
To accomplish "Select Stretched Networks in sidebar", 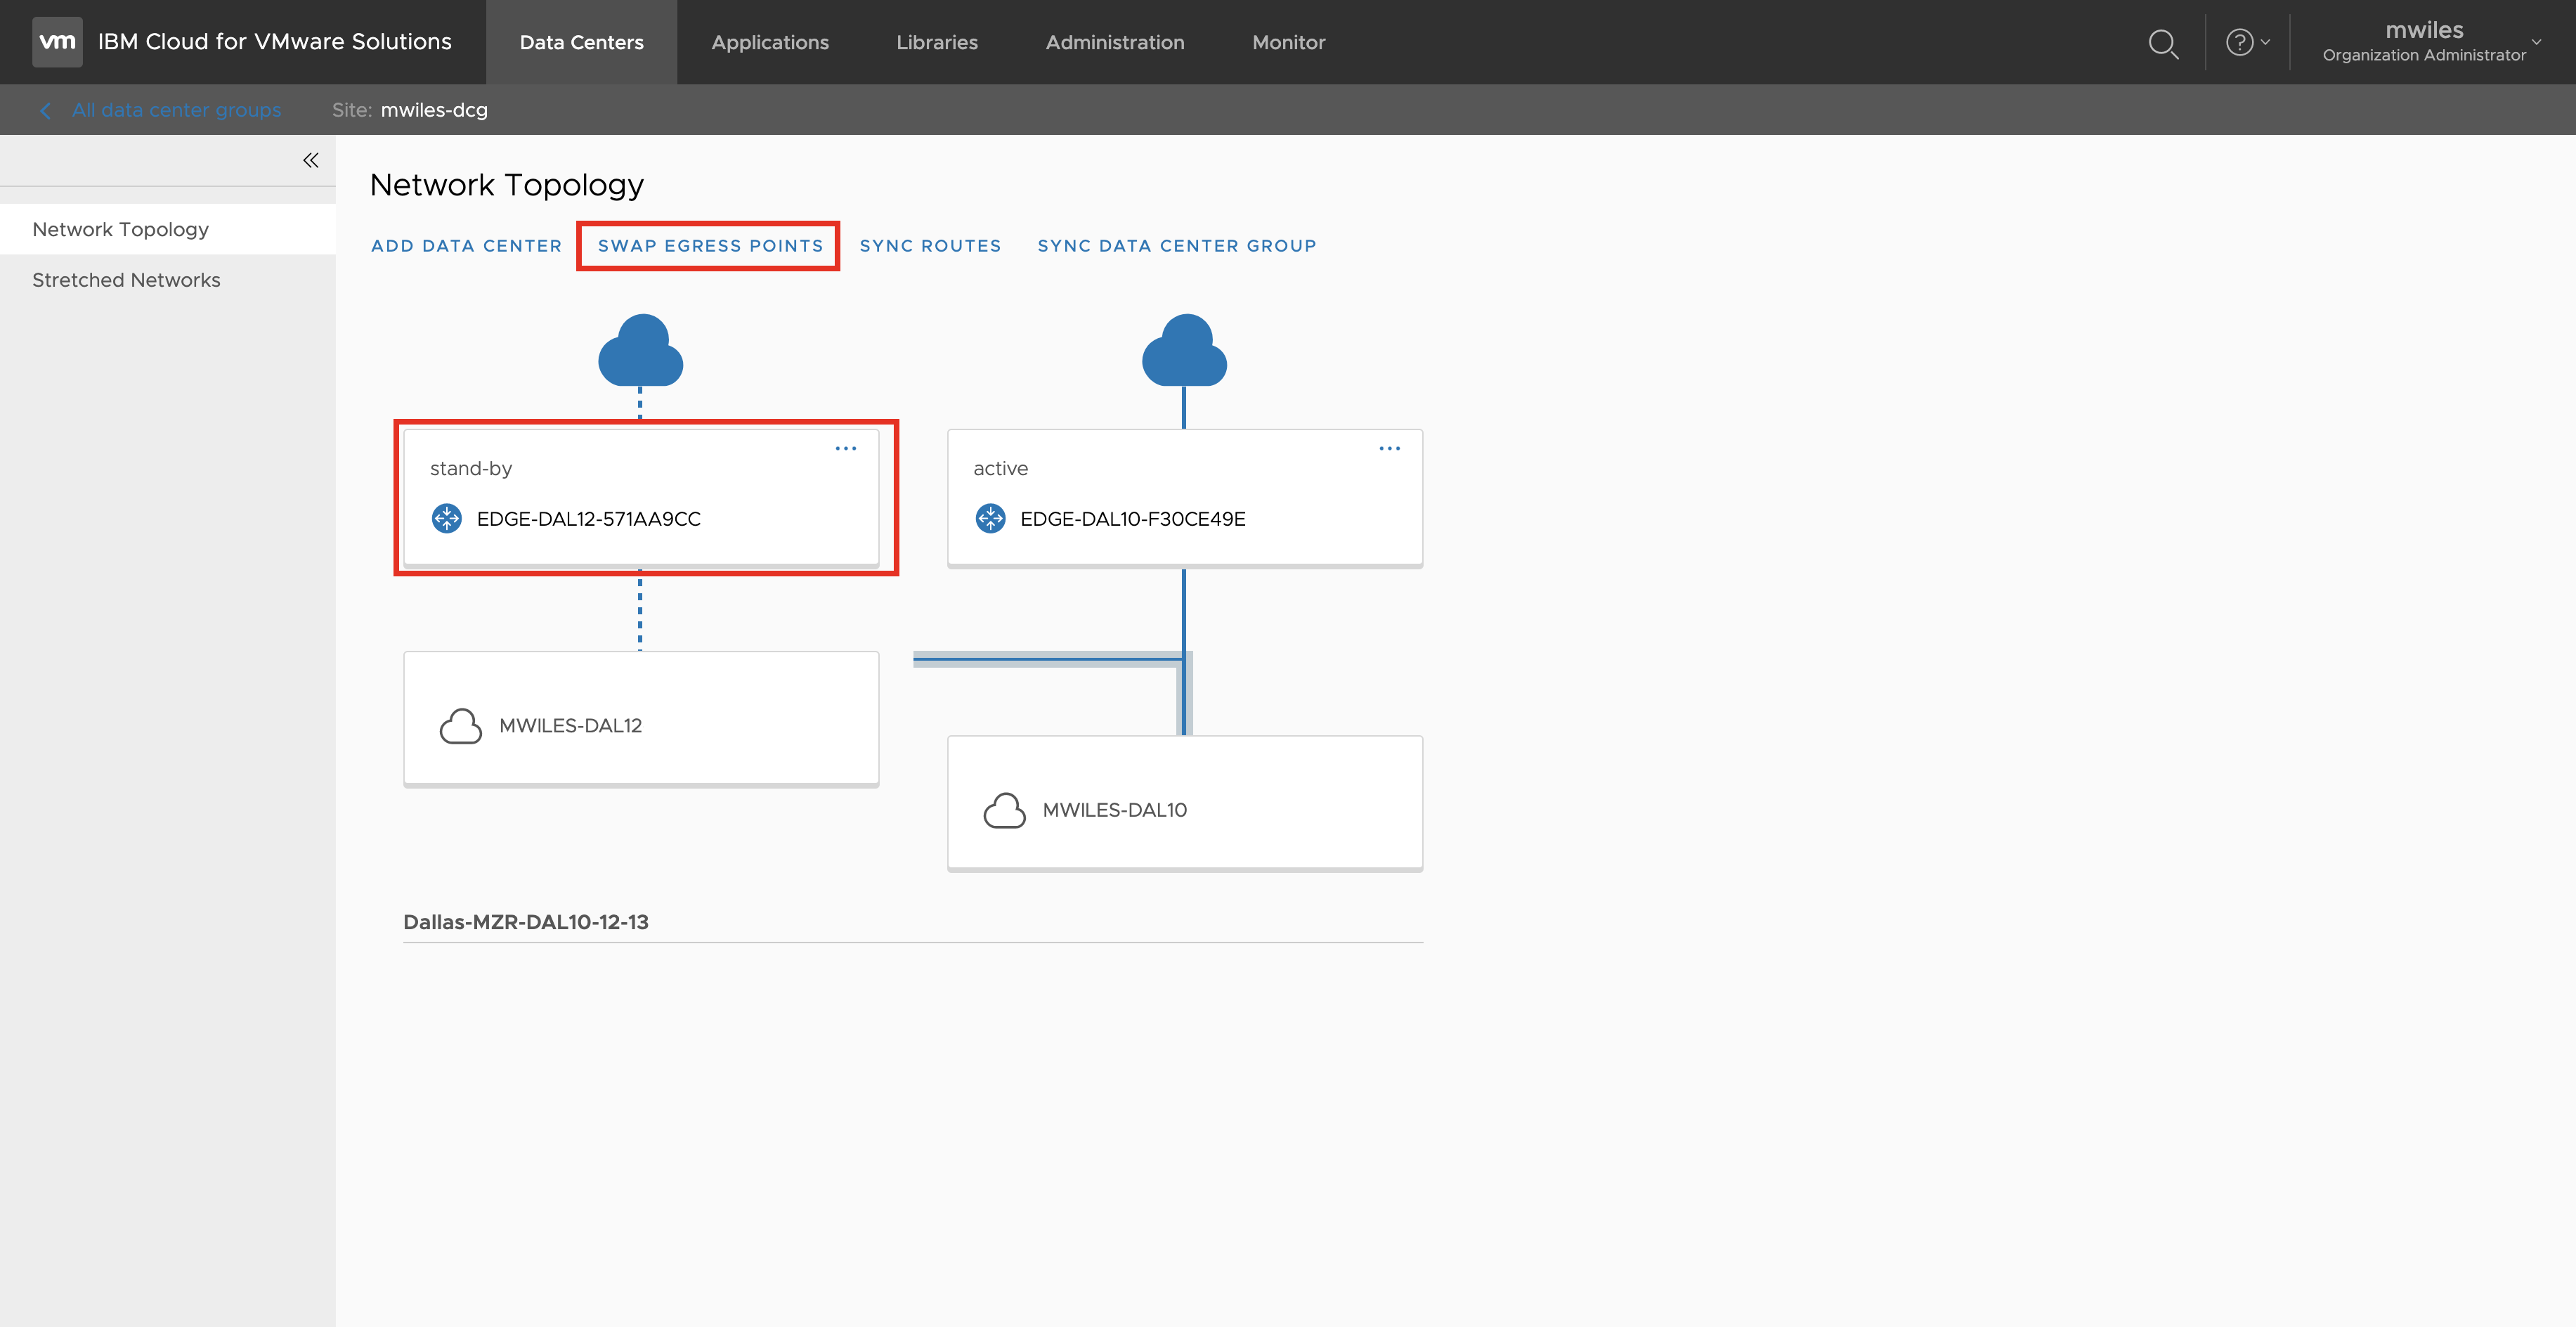I will point(126,280).
